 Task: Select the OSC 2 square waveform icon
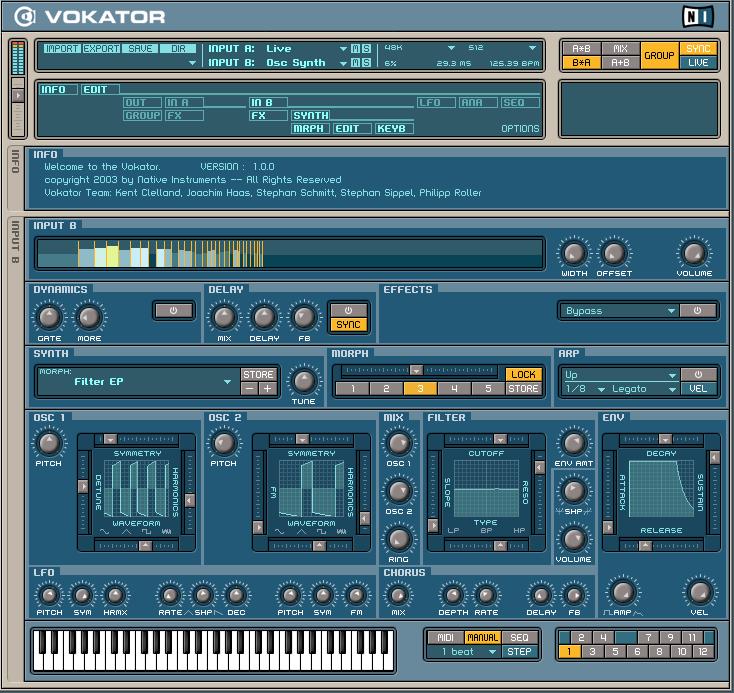tap(322, 532)
